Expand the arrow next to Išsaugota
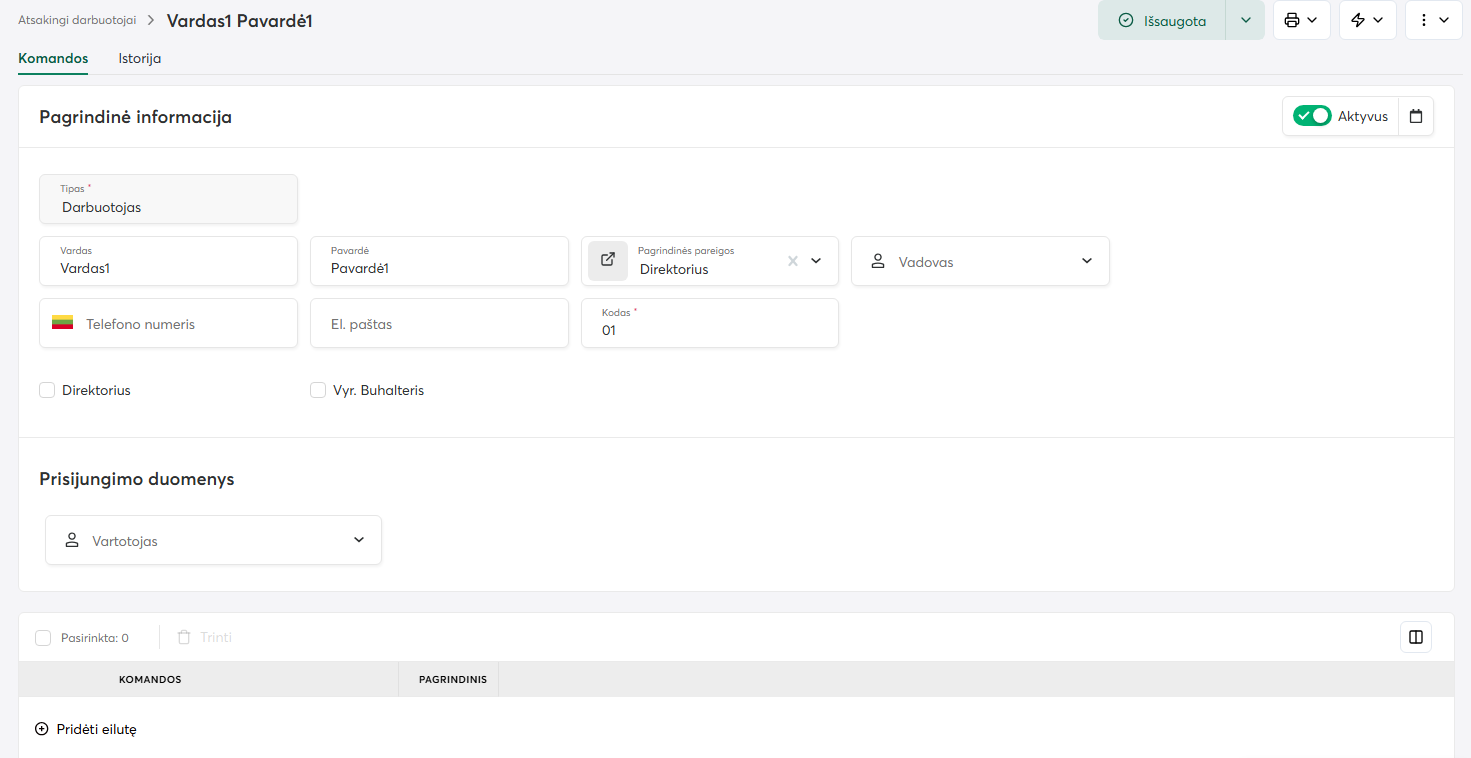This screenshot has width=1471, height=758. click(x=1245, y=20)
